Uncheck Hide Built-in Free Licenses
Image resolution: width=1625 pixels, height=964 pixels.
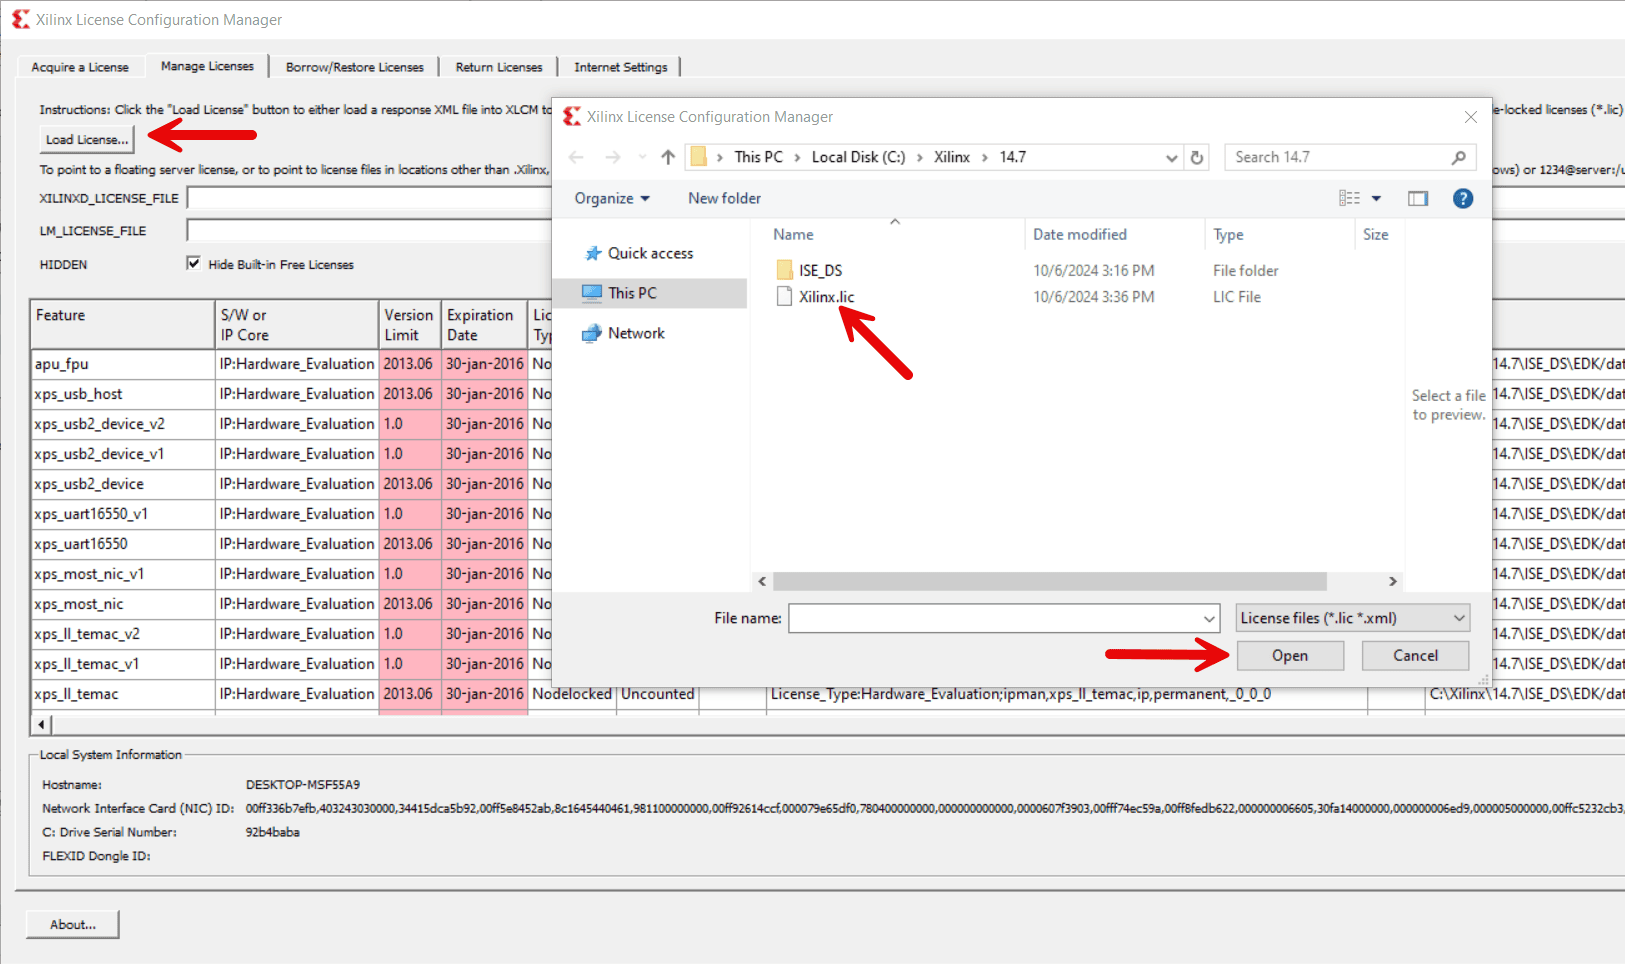(x=193, y=263)
